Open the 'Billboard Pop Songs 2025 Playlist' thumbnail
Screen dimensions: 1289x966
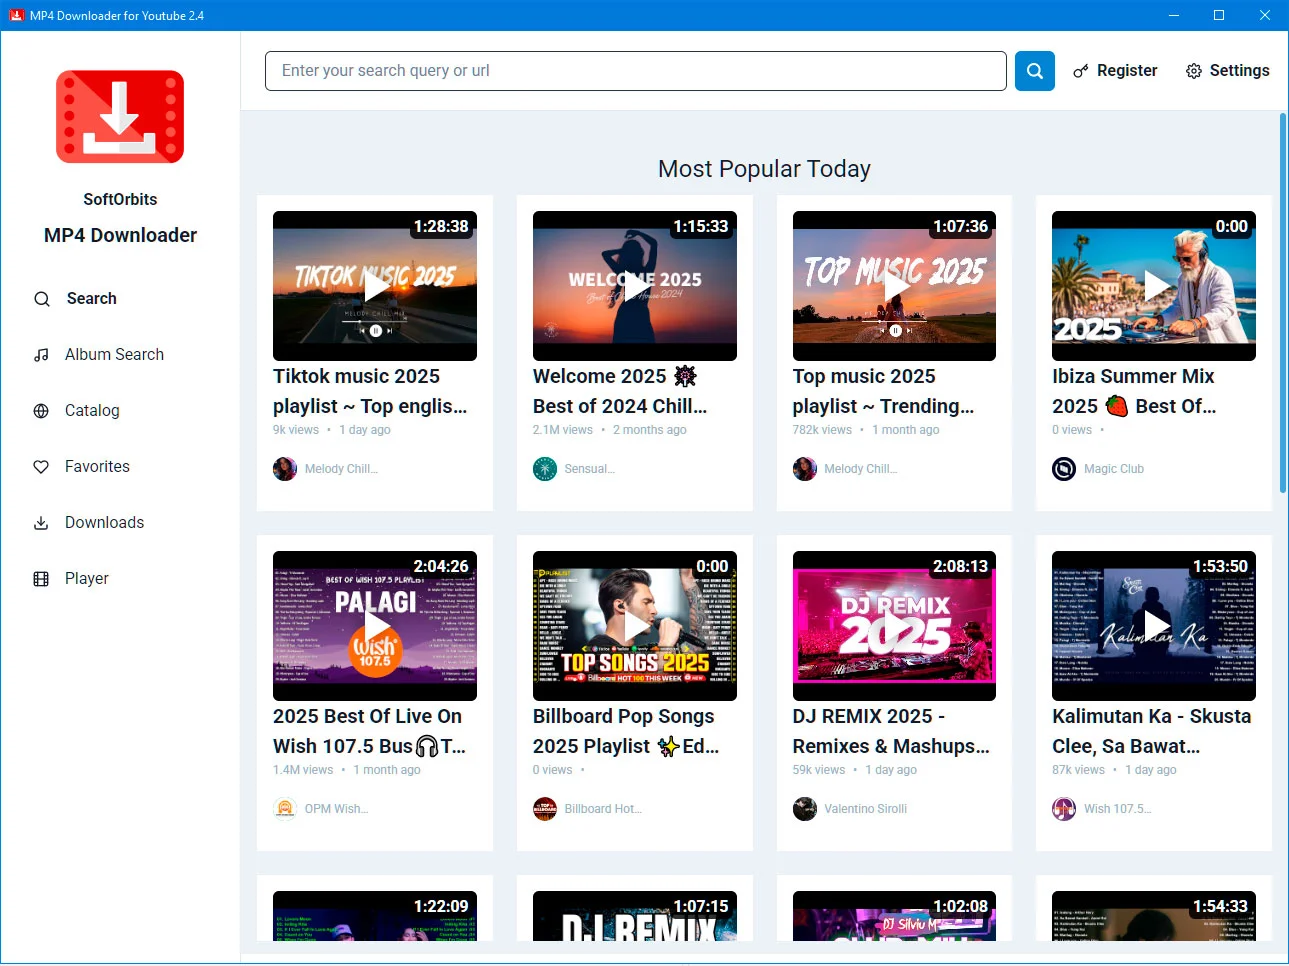click(634, 626)
